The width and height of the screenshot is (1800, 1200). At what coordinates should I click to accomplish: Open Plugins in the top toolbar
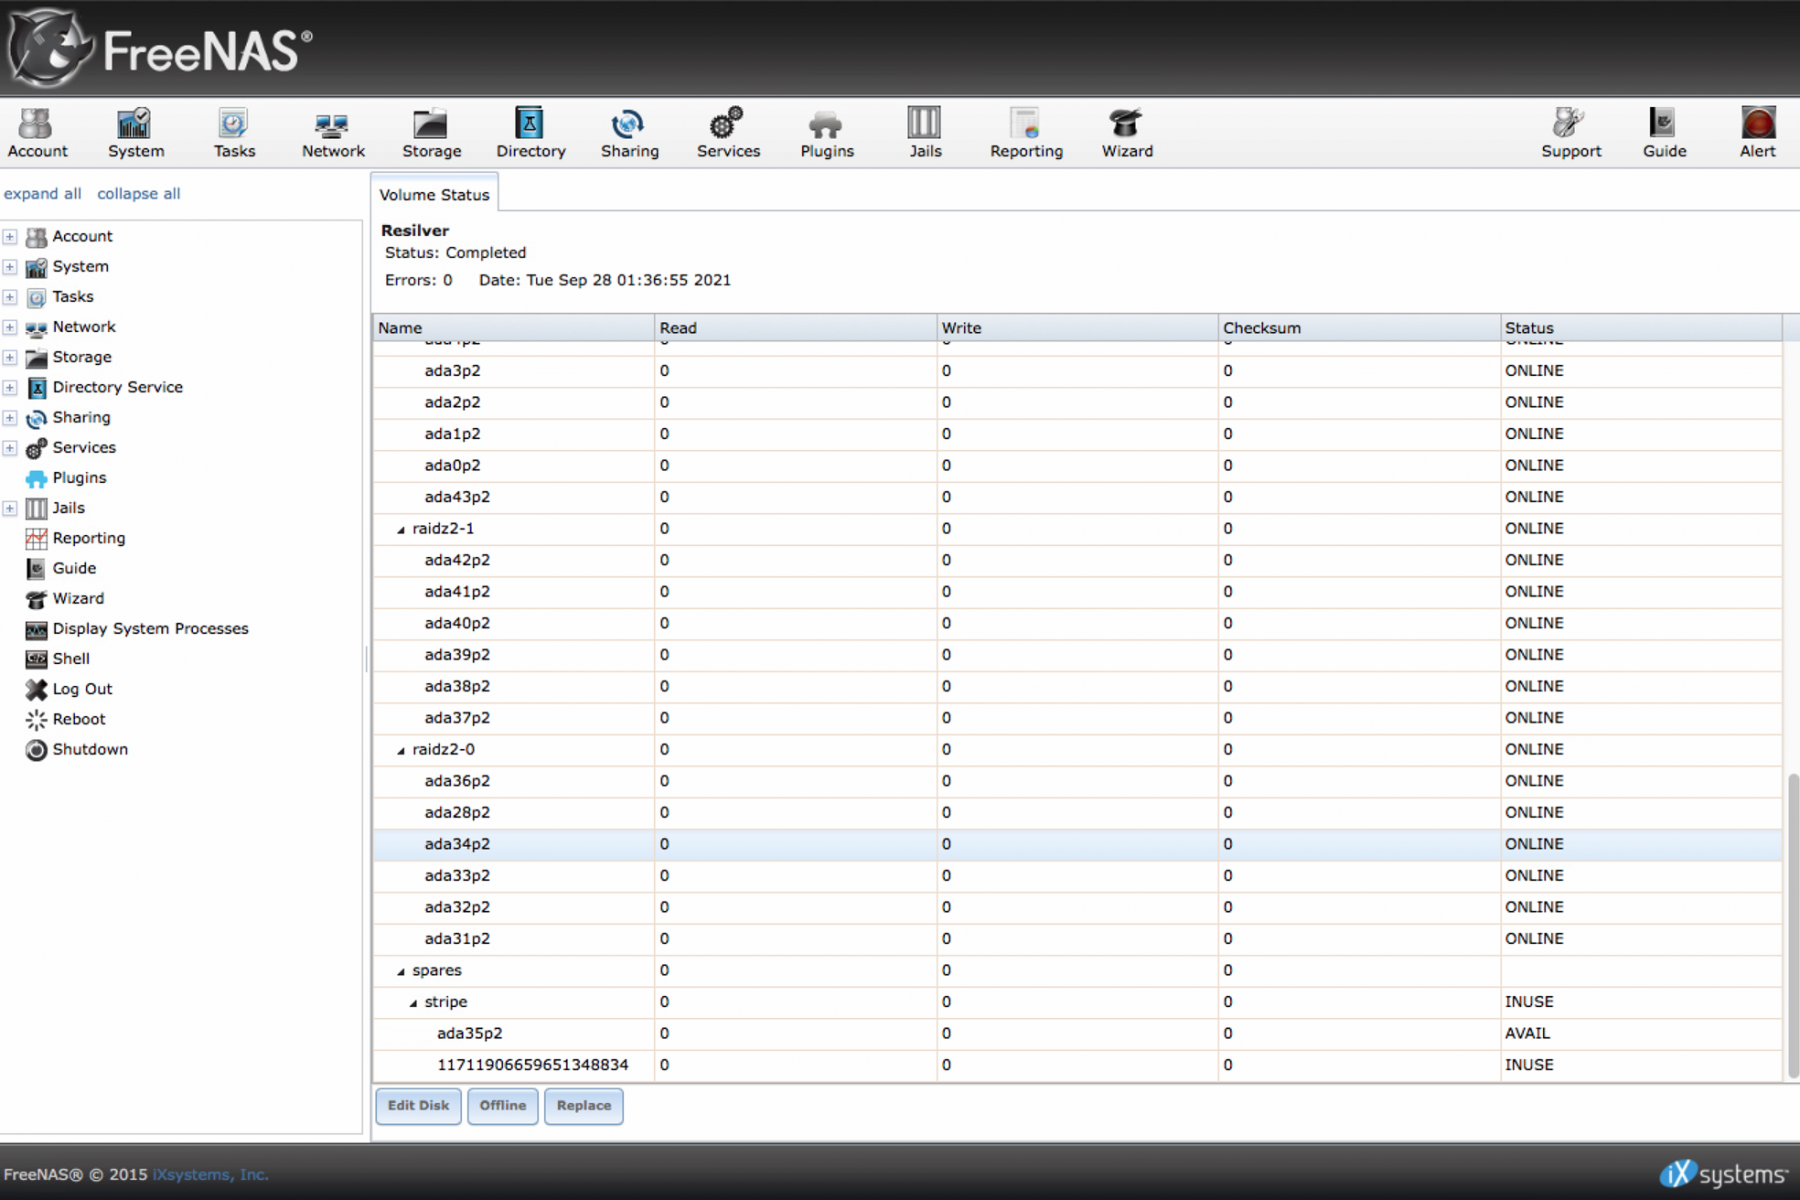826,133
